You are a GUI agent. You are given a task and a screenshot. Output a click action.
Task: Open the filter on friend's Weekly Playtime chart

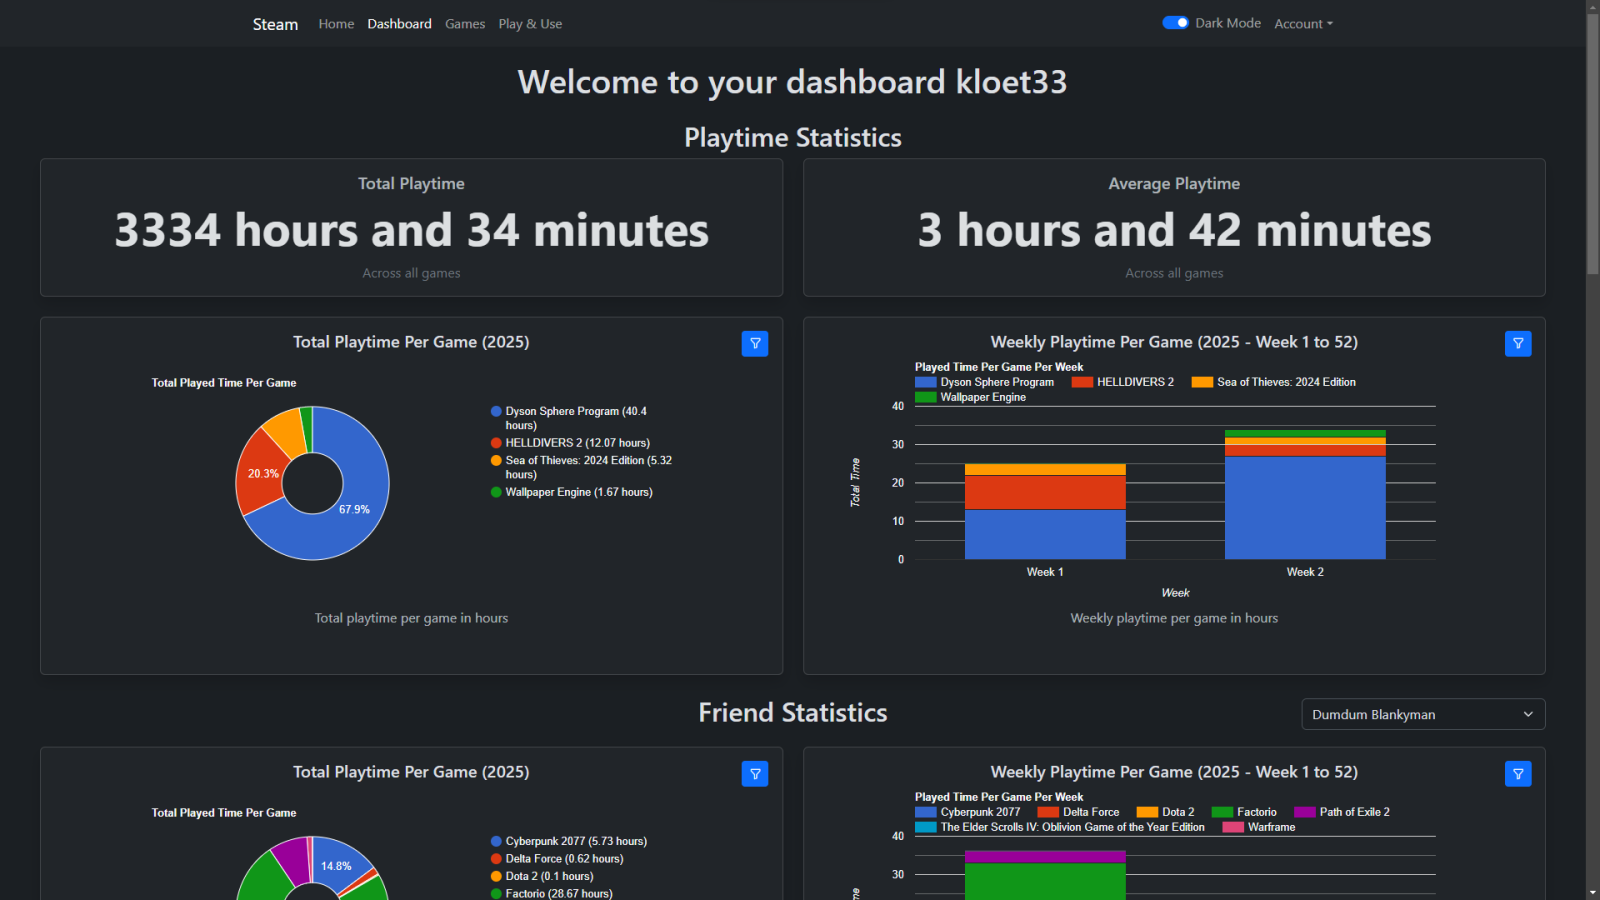click(1518, 773)
